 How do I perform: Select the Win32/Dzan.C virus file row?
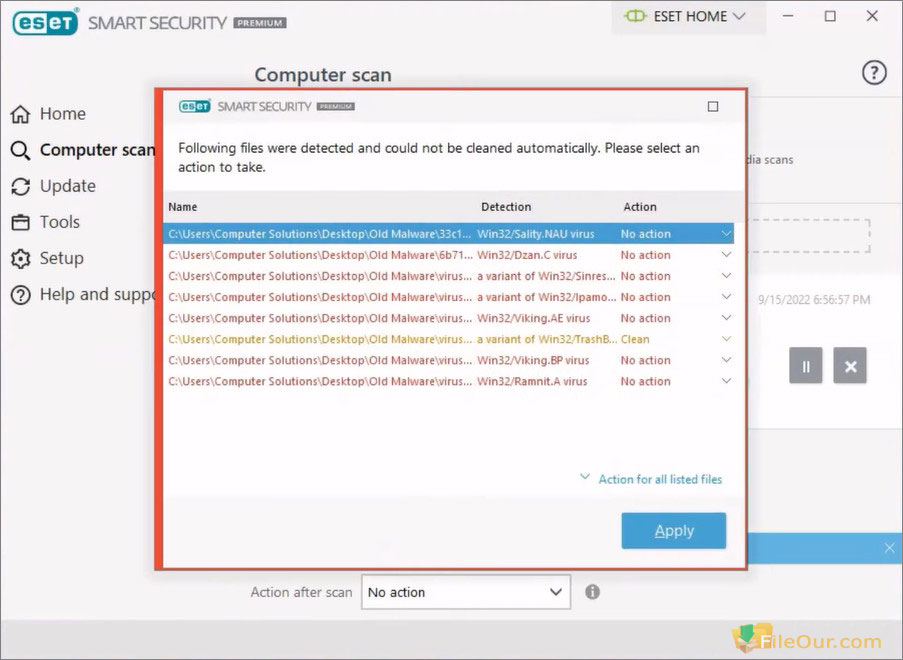pyautogui.click(x=448, y=255)
